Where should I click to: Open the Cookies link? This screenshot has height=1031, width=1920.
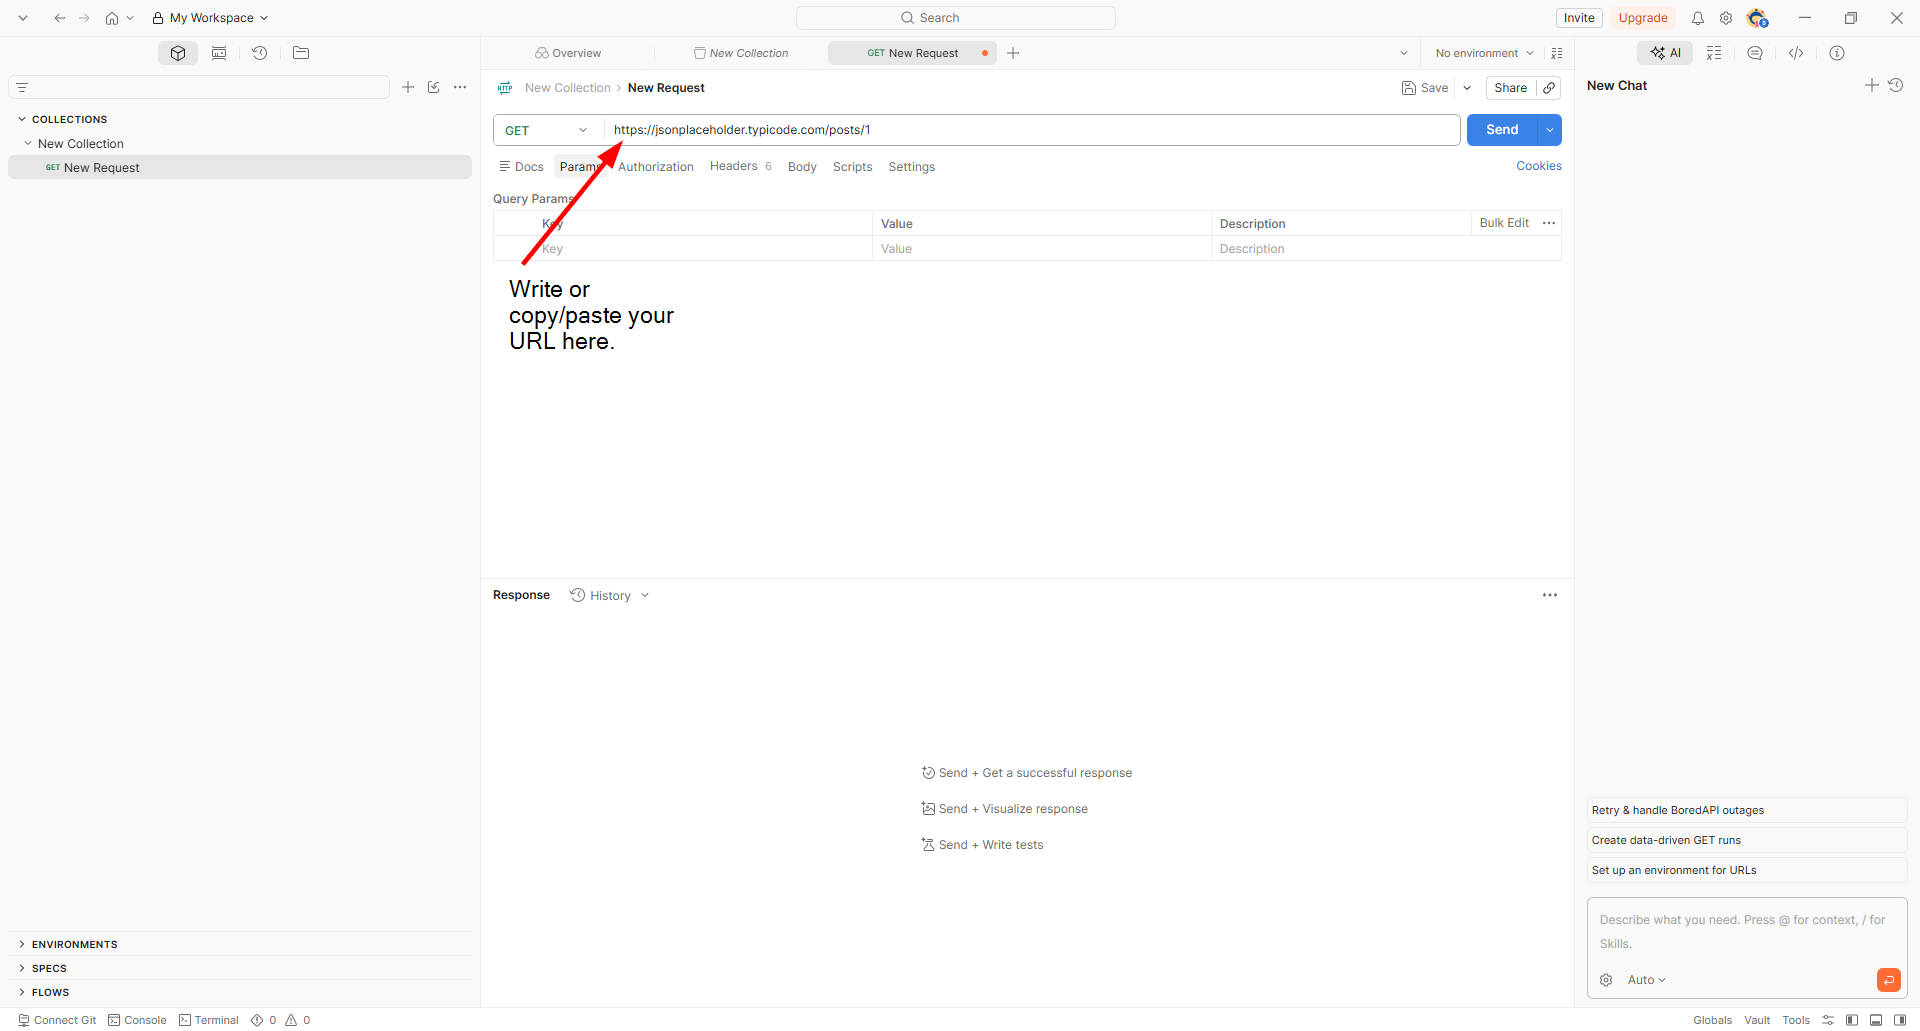point(1539,166)
